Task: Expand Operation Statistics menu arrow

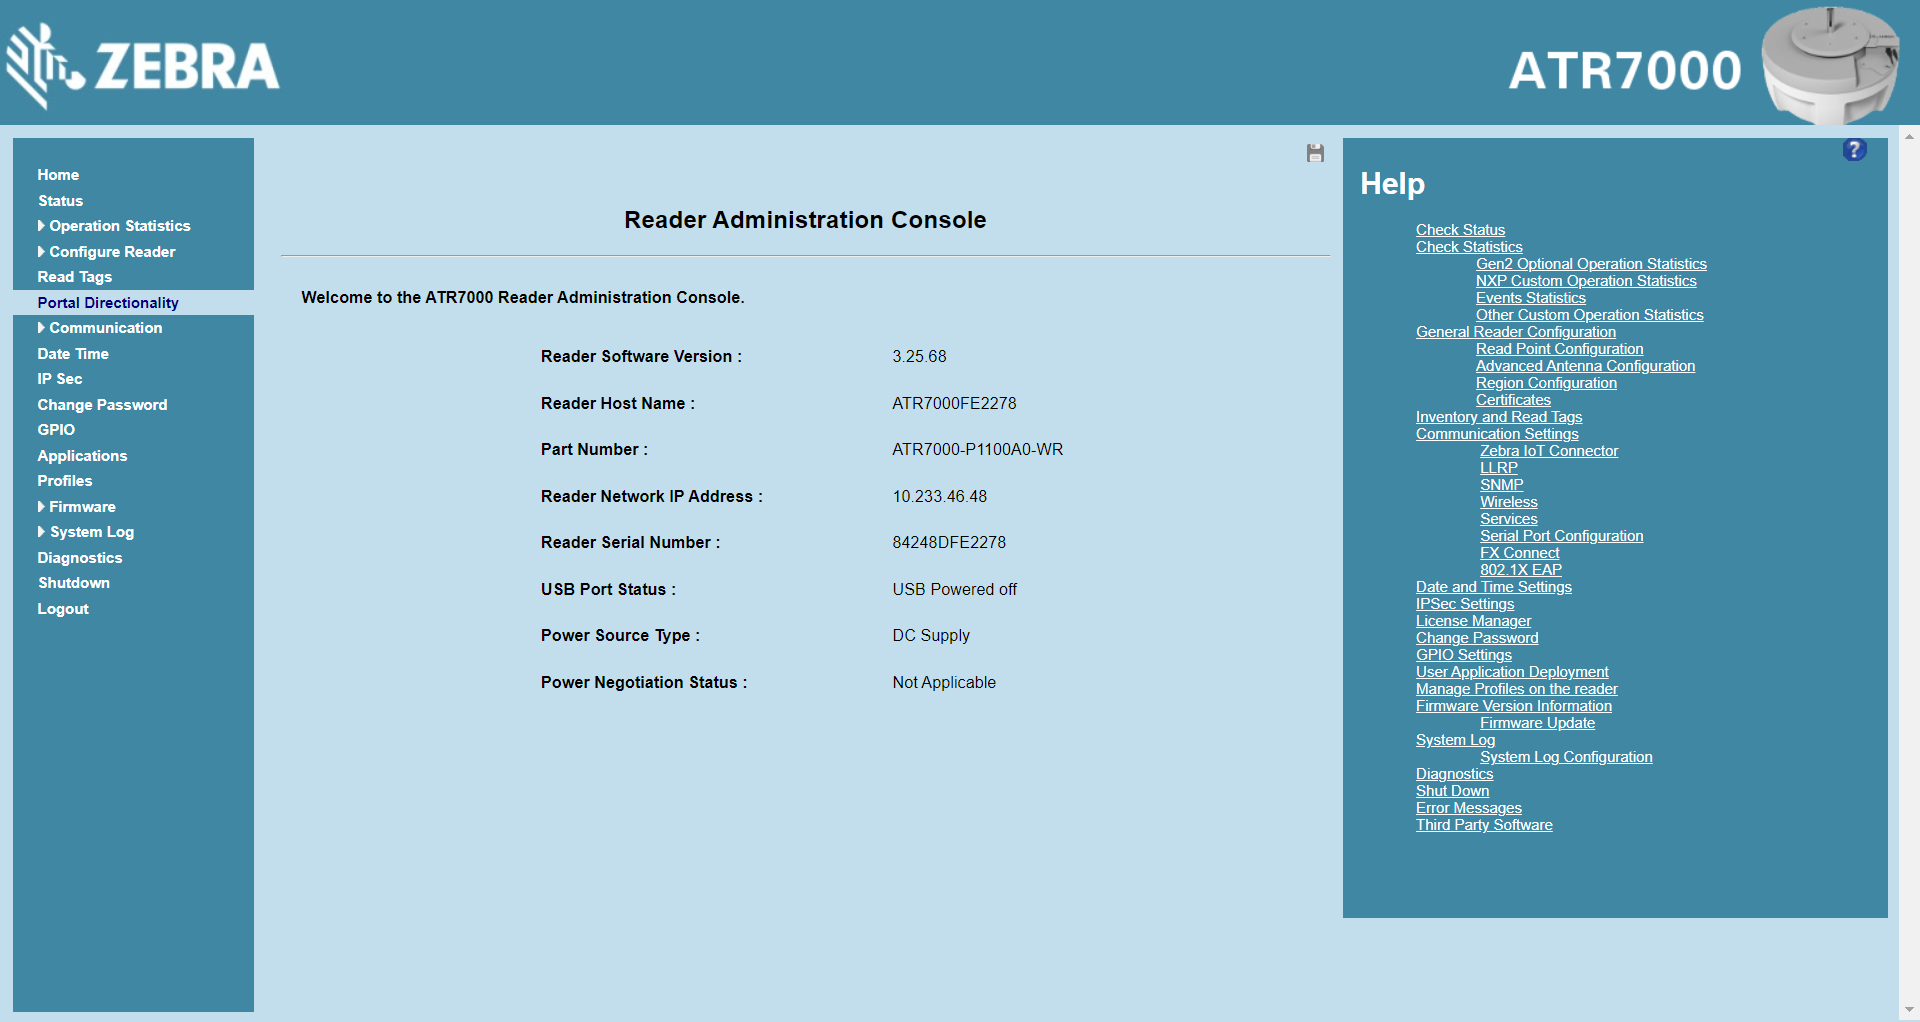Action: tap(41, 226)
